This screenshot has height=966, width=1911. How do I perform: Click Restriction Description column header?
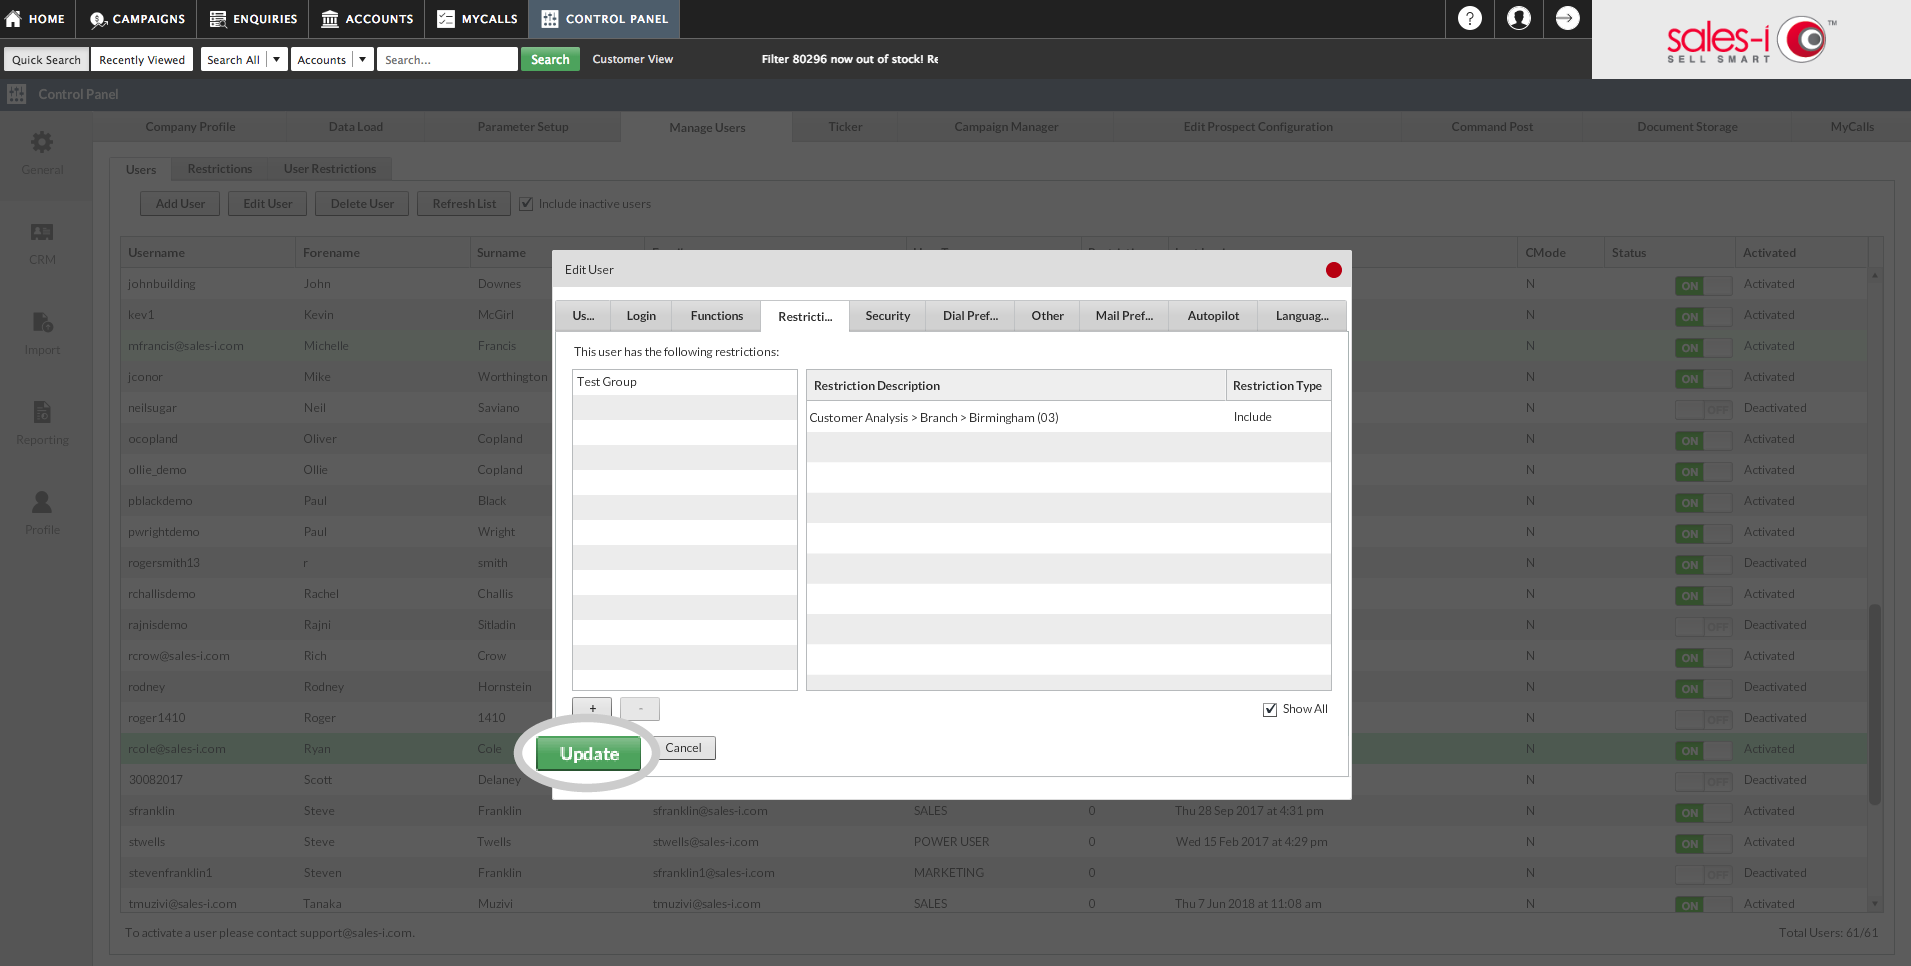pos(1016,386)
